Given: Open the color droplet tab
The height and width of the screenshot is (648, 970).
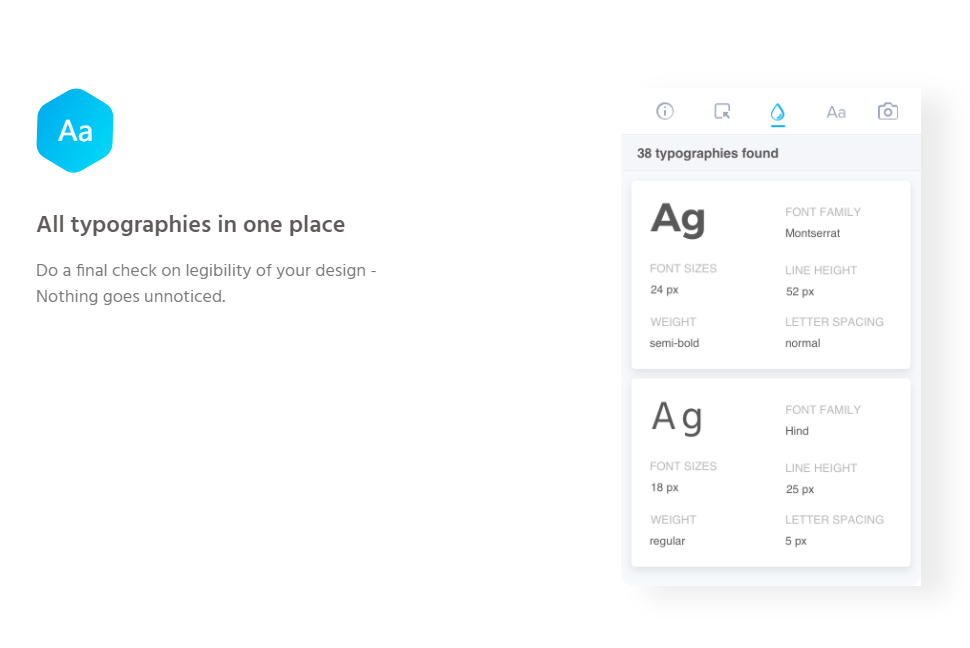Looking at the screenshot, I should point(778,112).
